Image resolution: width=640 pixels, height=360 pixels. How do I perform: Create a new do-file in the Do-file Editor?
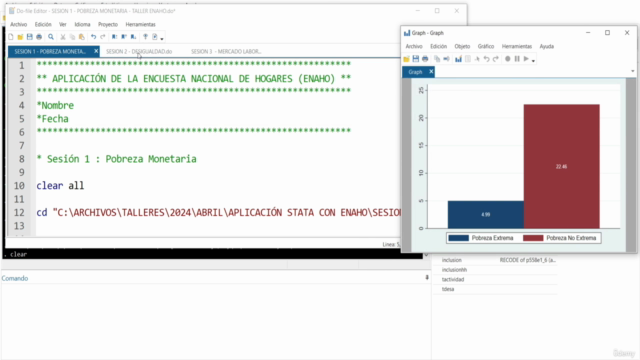tap(11, 37)
